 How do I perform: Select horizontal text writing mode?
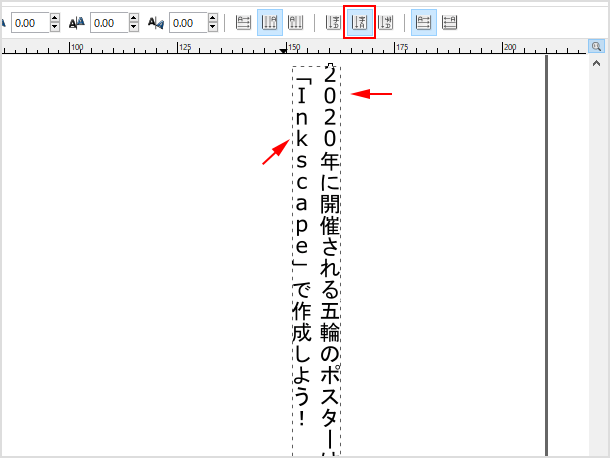243,23
